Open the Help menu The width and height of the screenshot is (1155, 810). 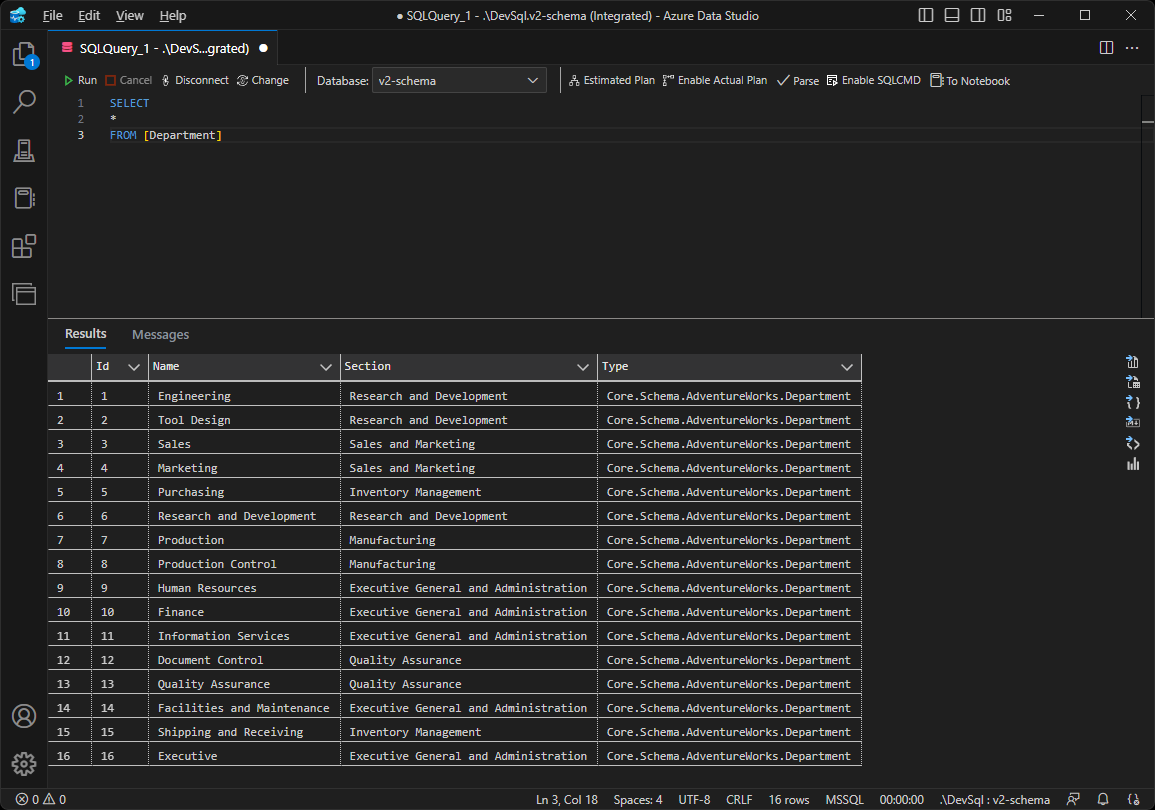coord(173,15)
